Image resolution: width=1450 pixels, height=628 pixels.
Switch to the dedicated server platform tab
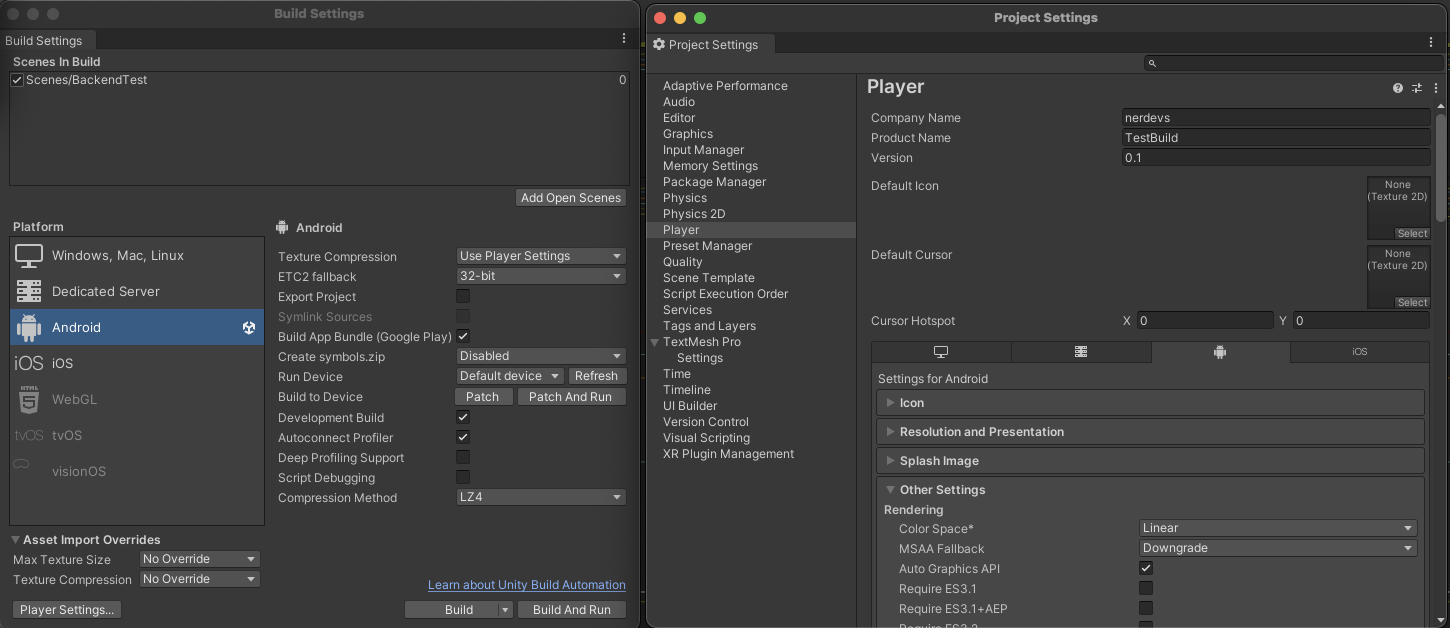tap(1081, 352)
